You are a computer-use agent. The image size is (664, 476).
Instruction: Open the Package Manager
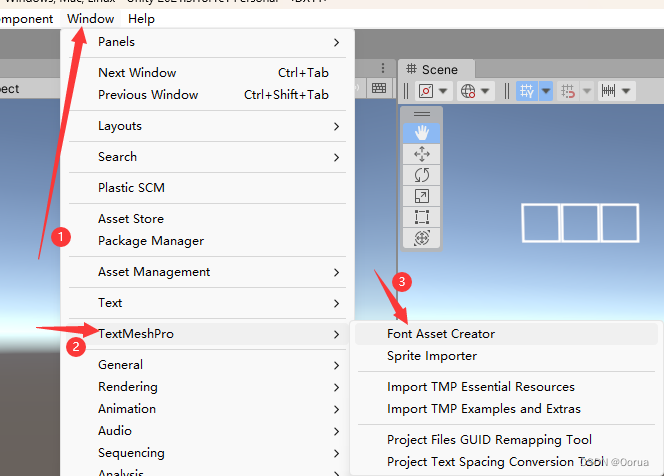[x=208, y=241]
